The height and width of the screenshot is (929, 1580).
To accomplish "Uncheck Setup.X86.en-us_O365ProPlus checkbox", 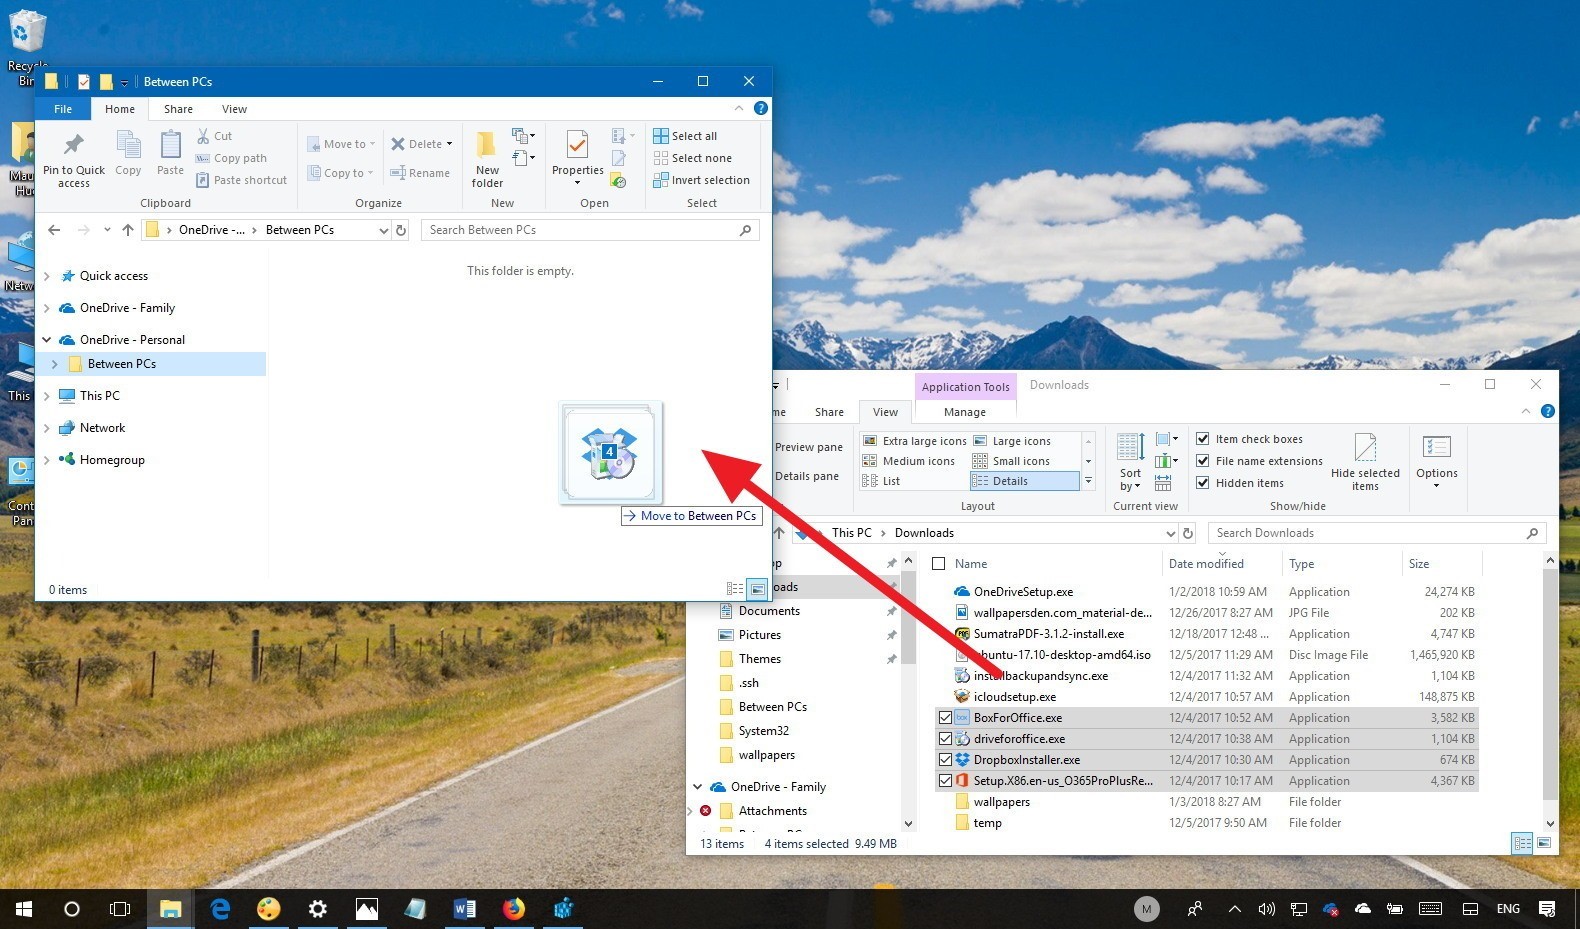I will tap(945, 780).
